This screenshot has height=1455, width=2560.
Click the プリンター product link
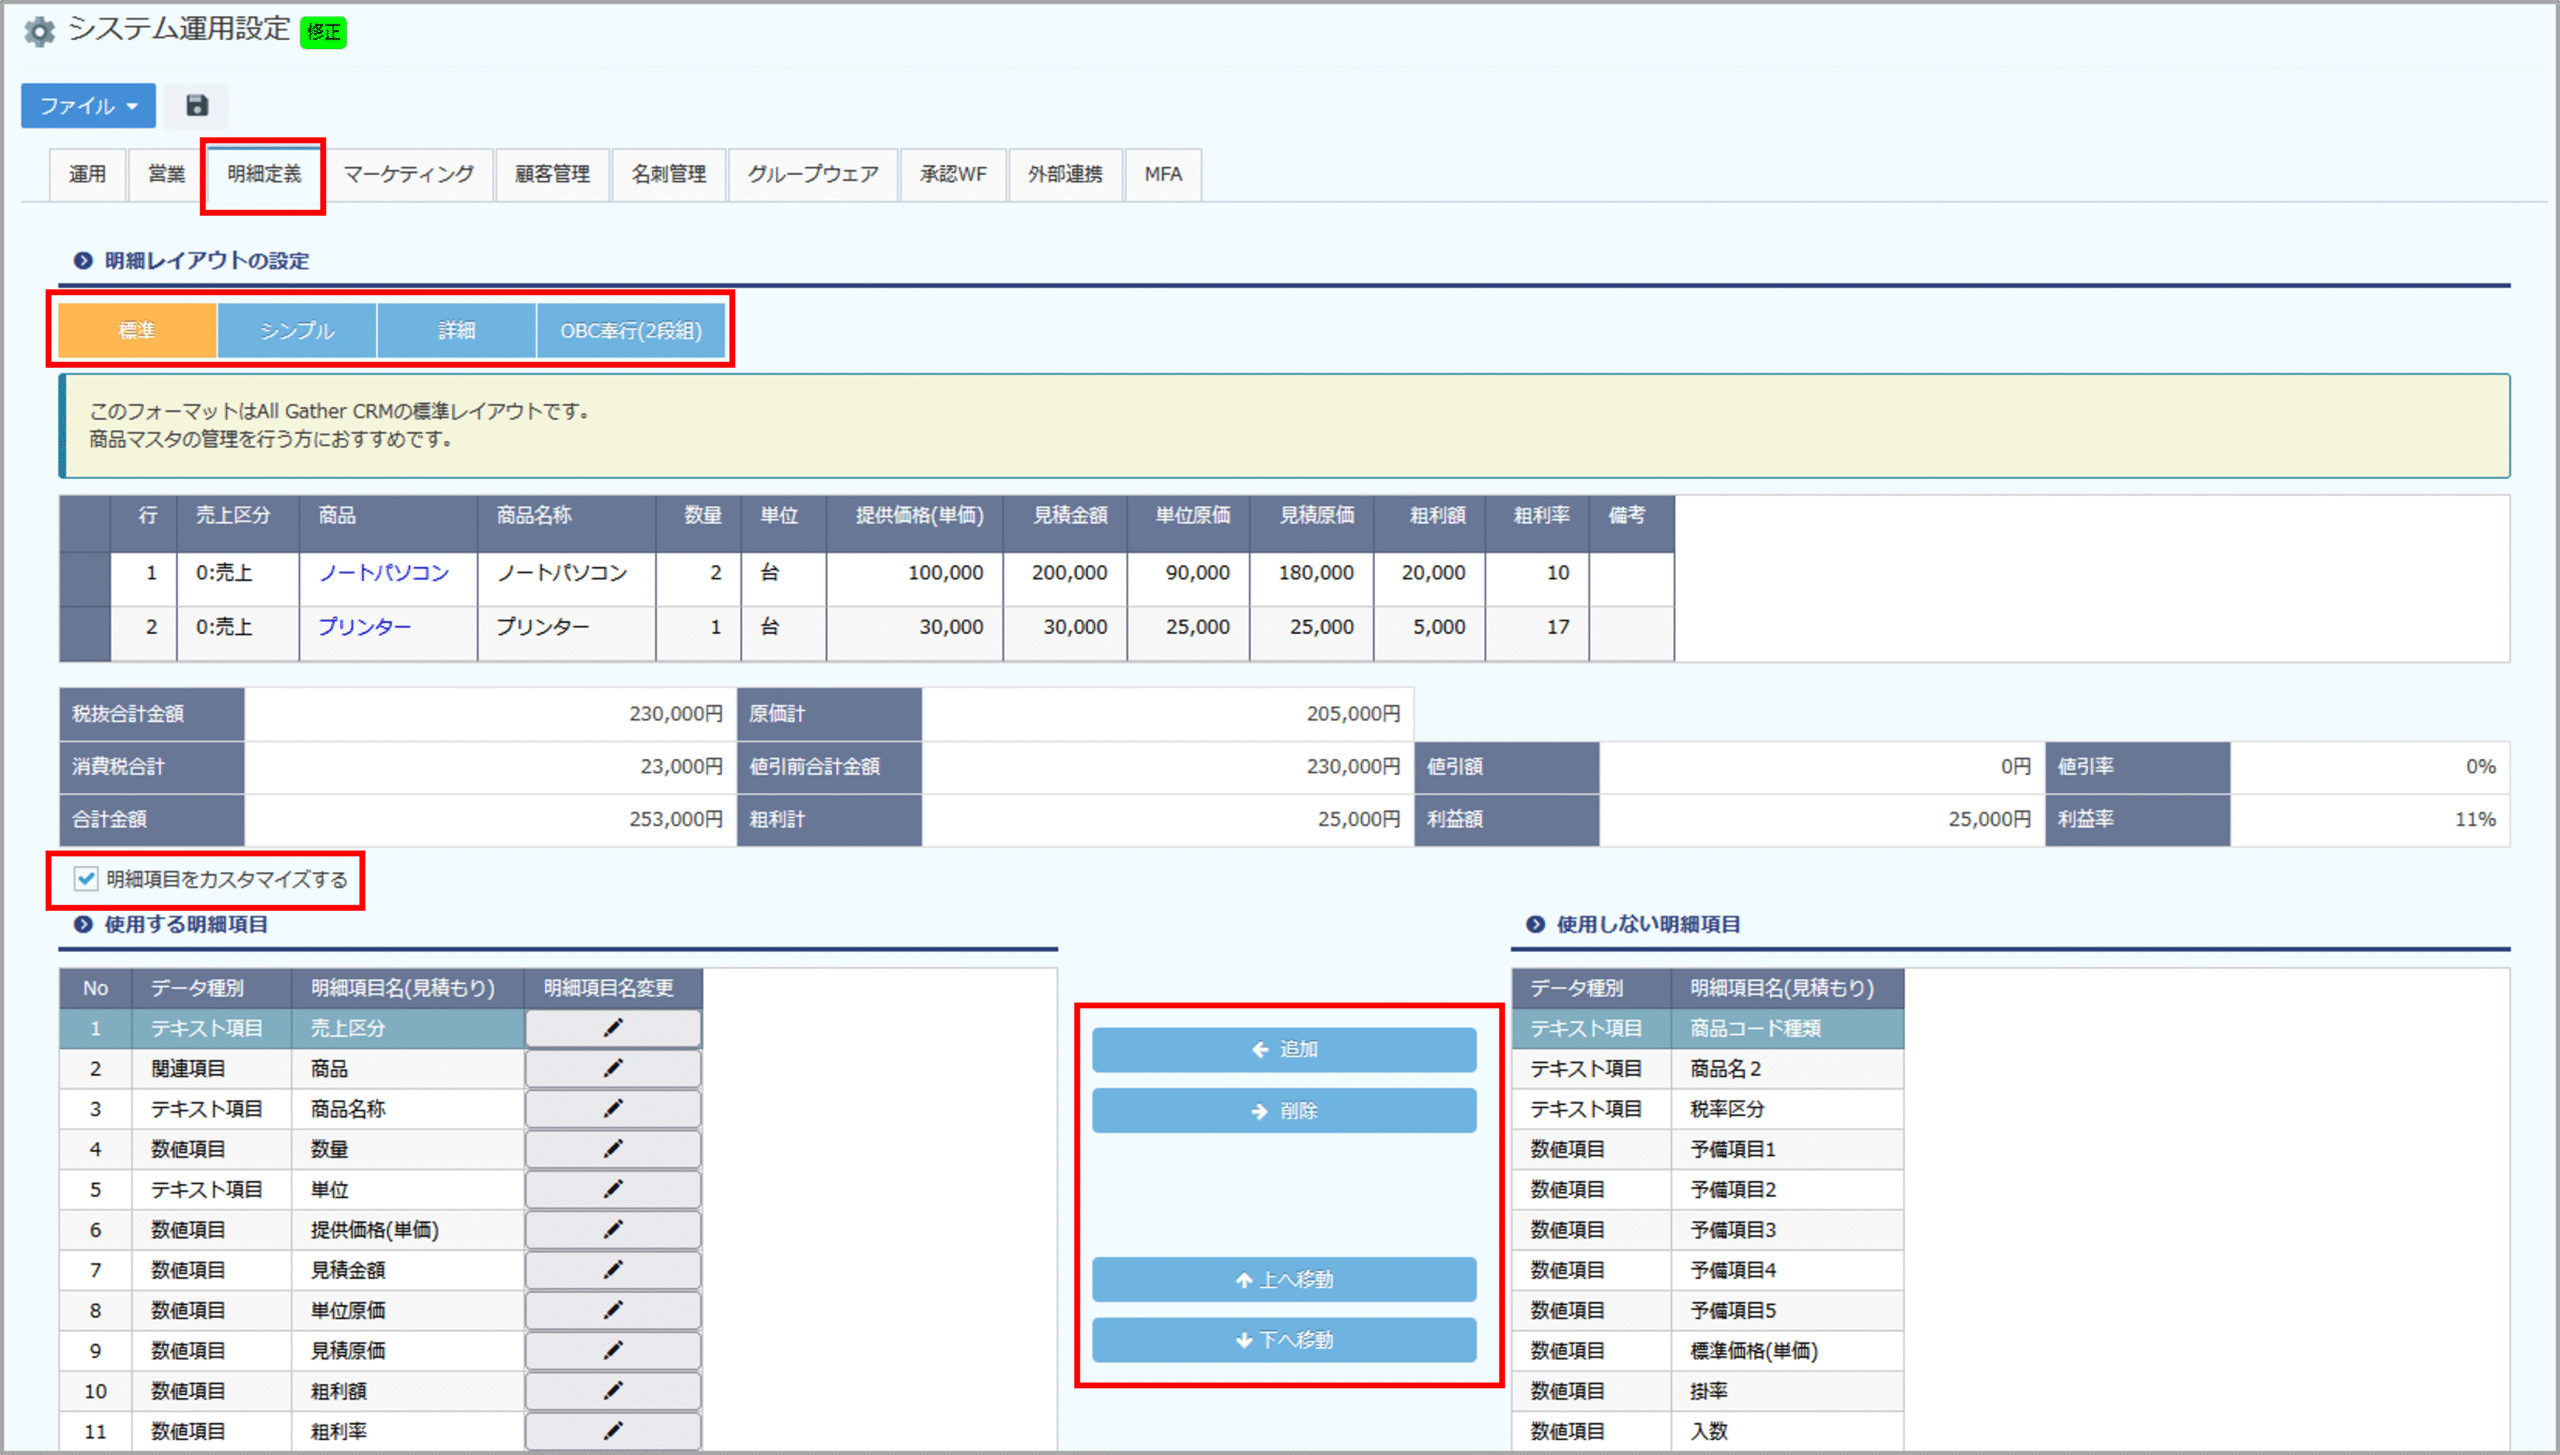coord(364,627)
